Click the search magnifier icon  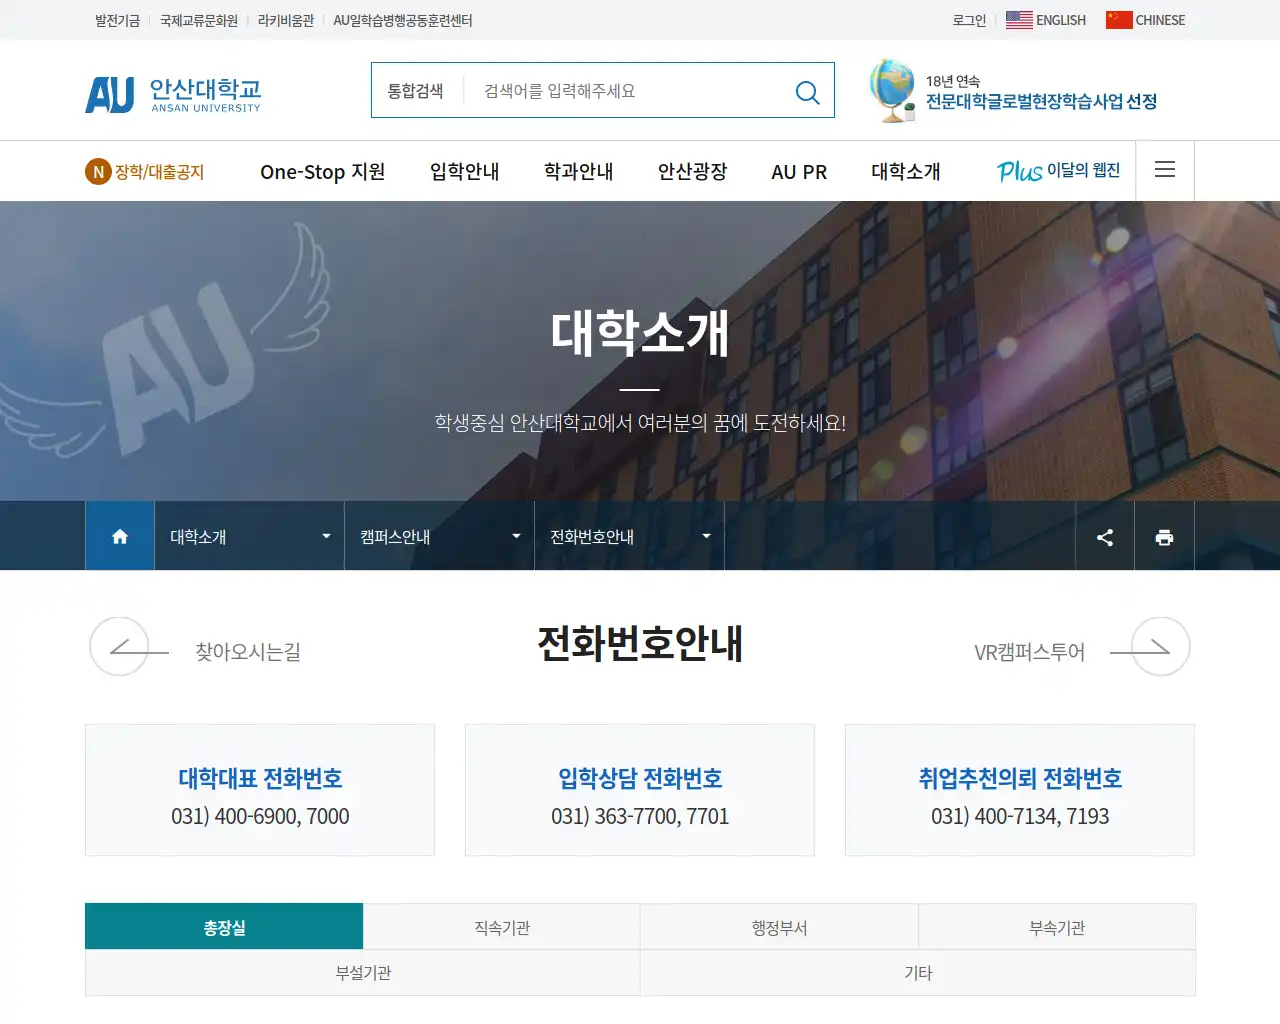[807, 92]
